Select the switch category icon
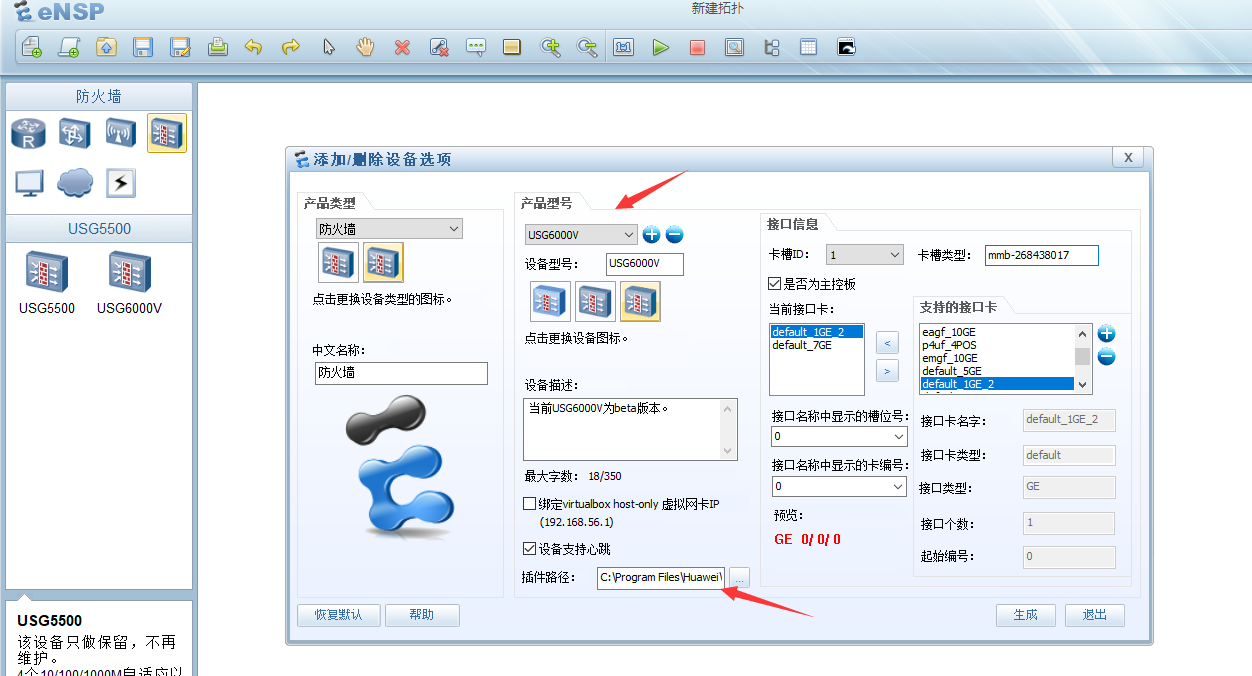The width and height of the screenshot is (1252, 676). [x=75, y=132]
